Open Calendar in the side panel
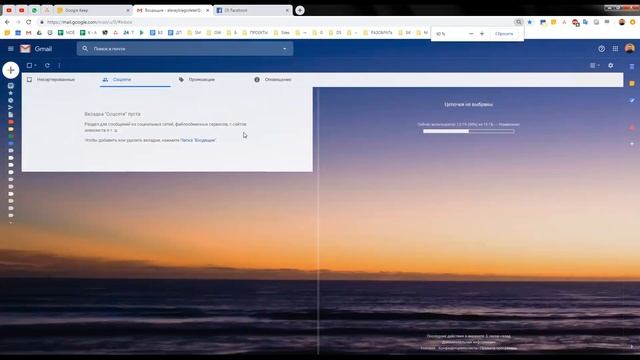Screen dimensions: 640x360 pos(632,67)
